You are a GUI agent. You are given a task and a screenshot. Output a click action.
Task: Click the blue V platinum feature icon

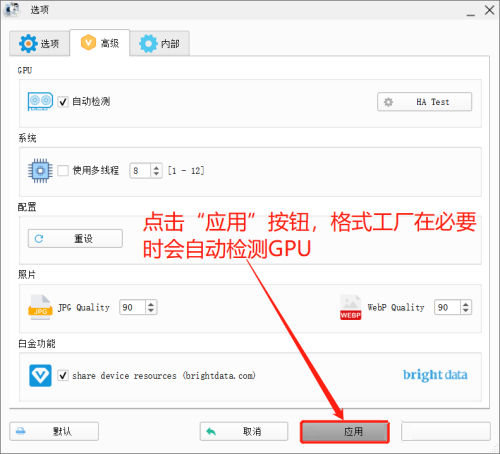pyautogui.click(x=40, y=376)
